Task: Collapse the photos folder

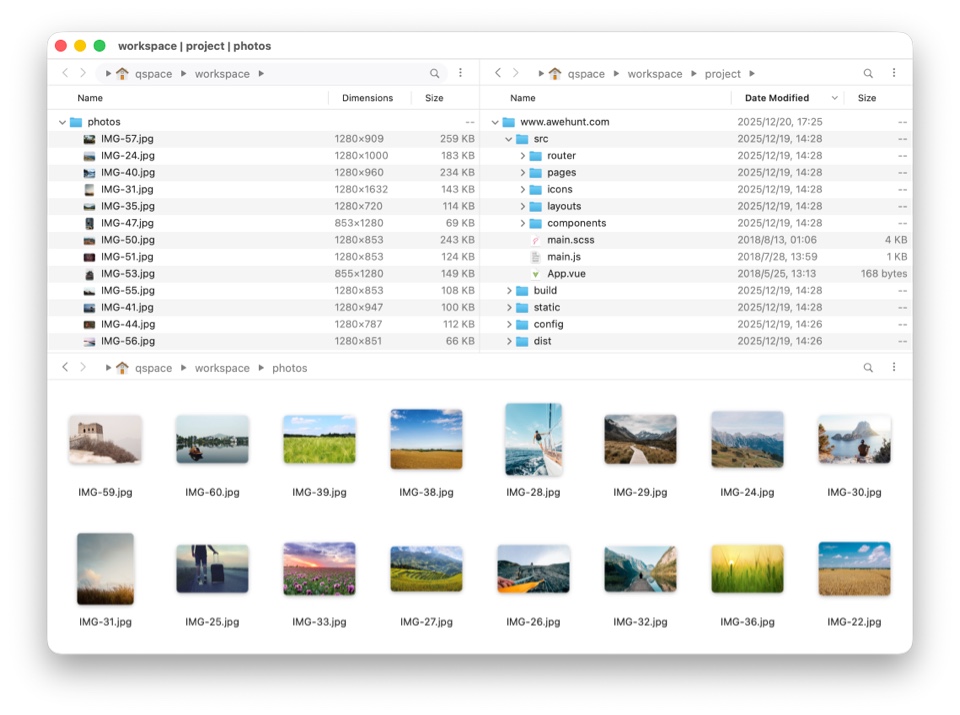Action: (62, 122)
